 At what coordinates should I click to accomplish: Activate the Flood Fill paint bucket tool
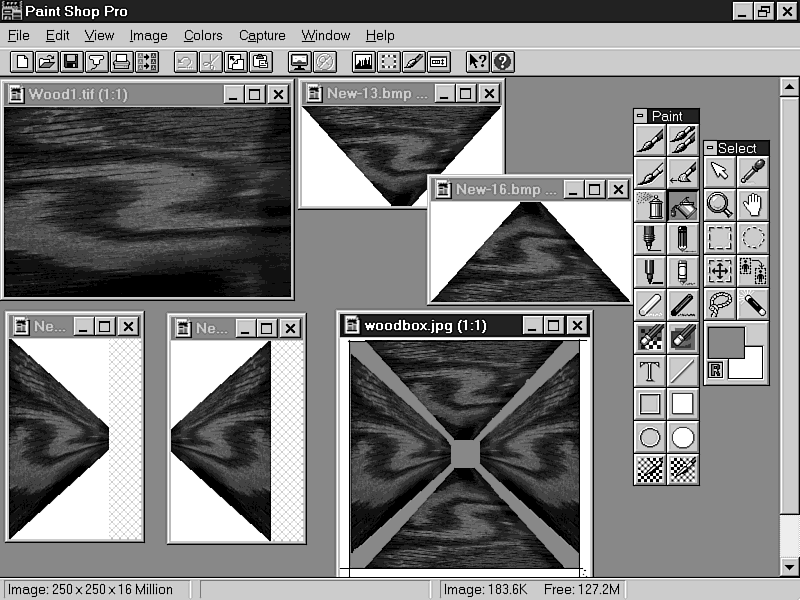[683, 206]
